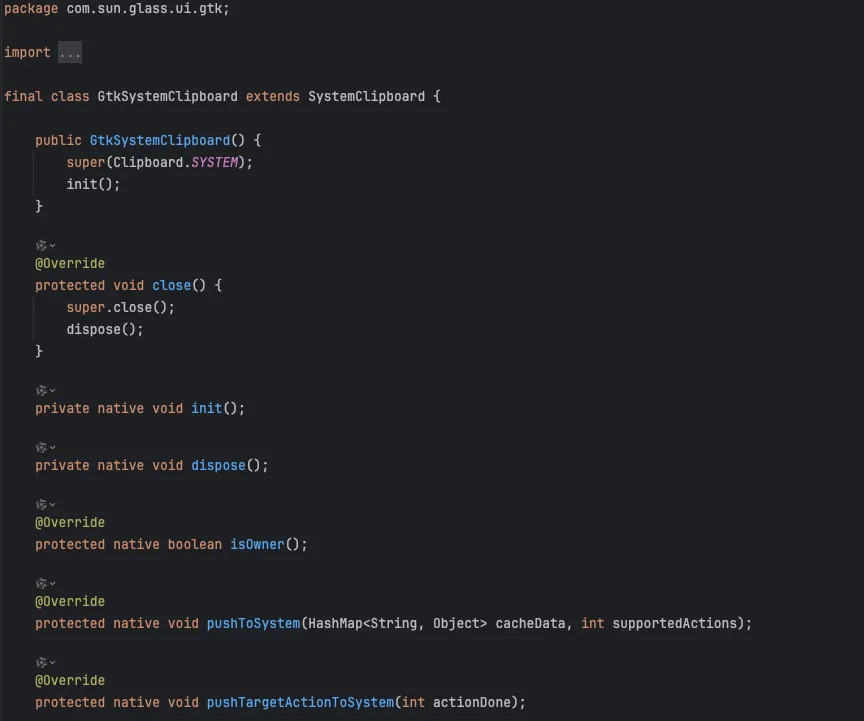Click the package name com.sun.glass.ui.gtk
Image resolution: width=864 pixels, height=721 pixels.
144,9
